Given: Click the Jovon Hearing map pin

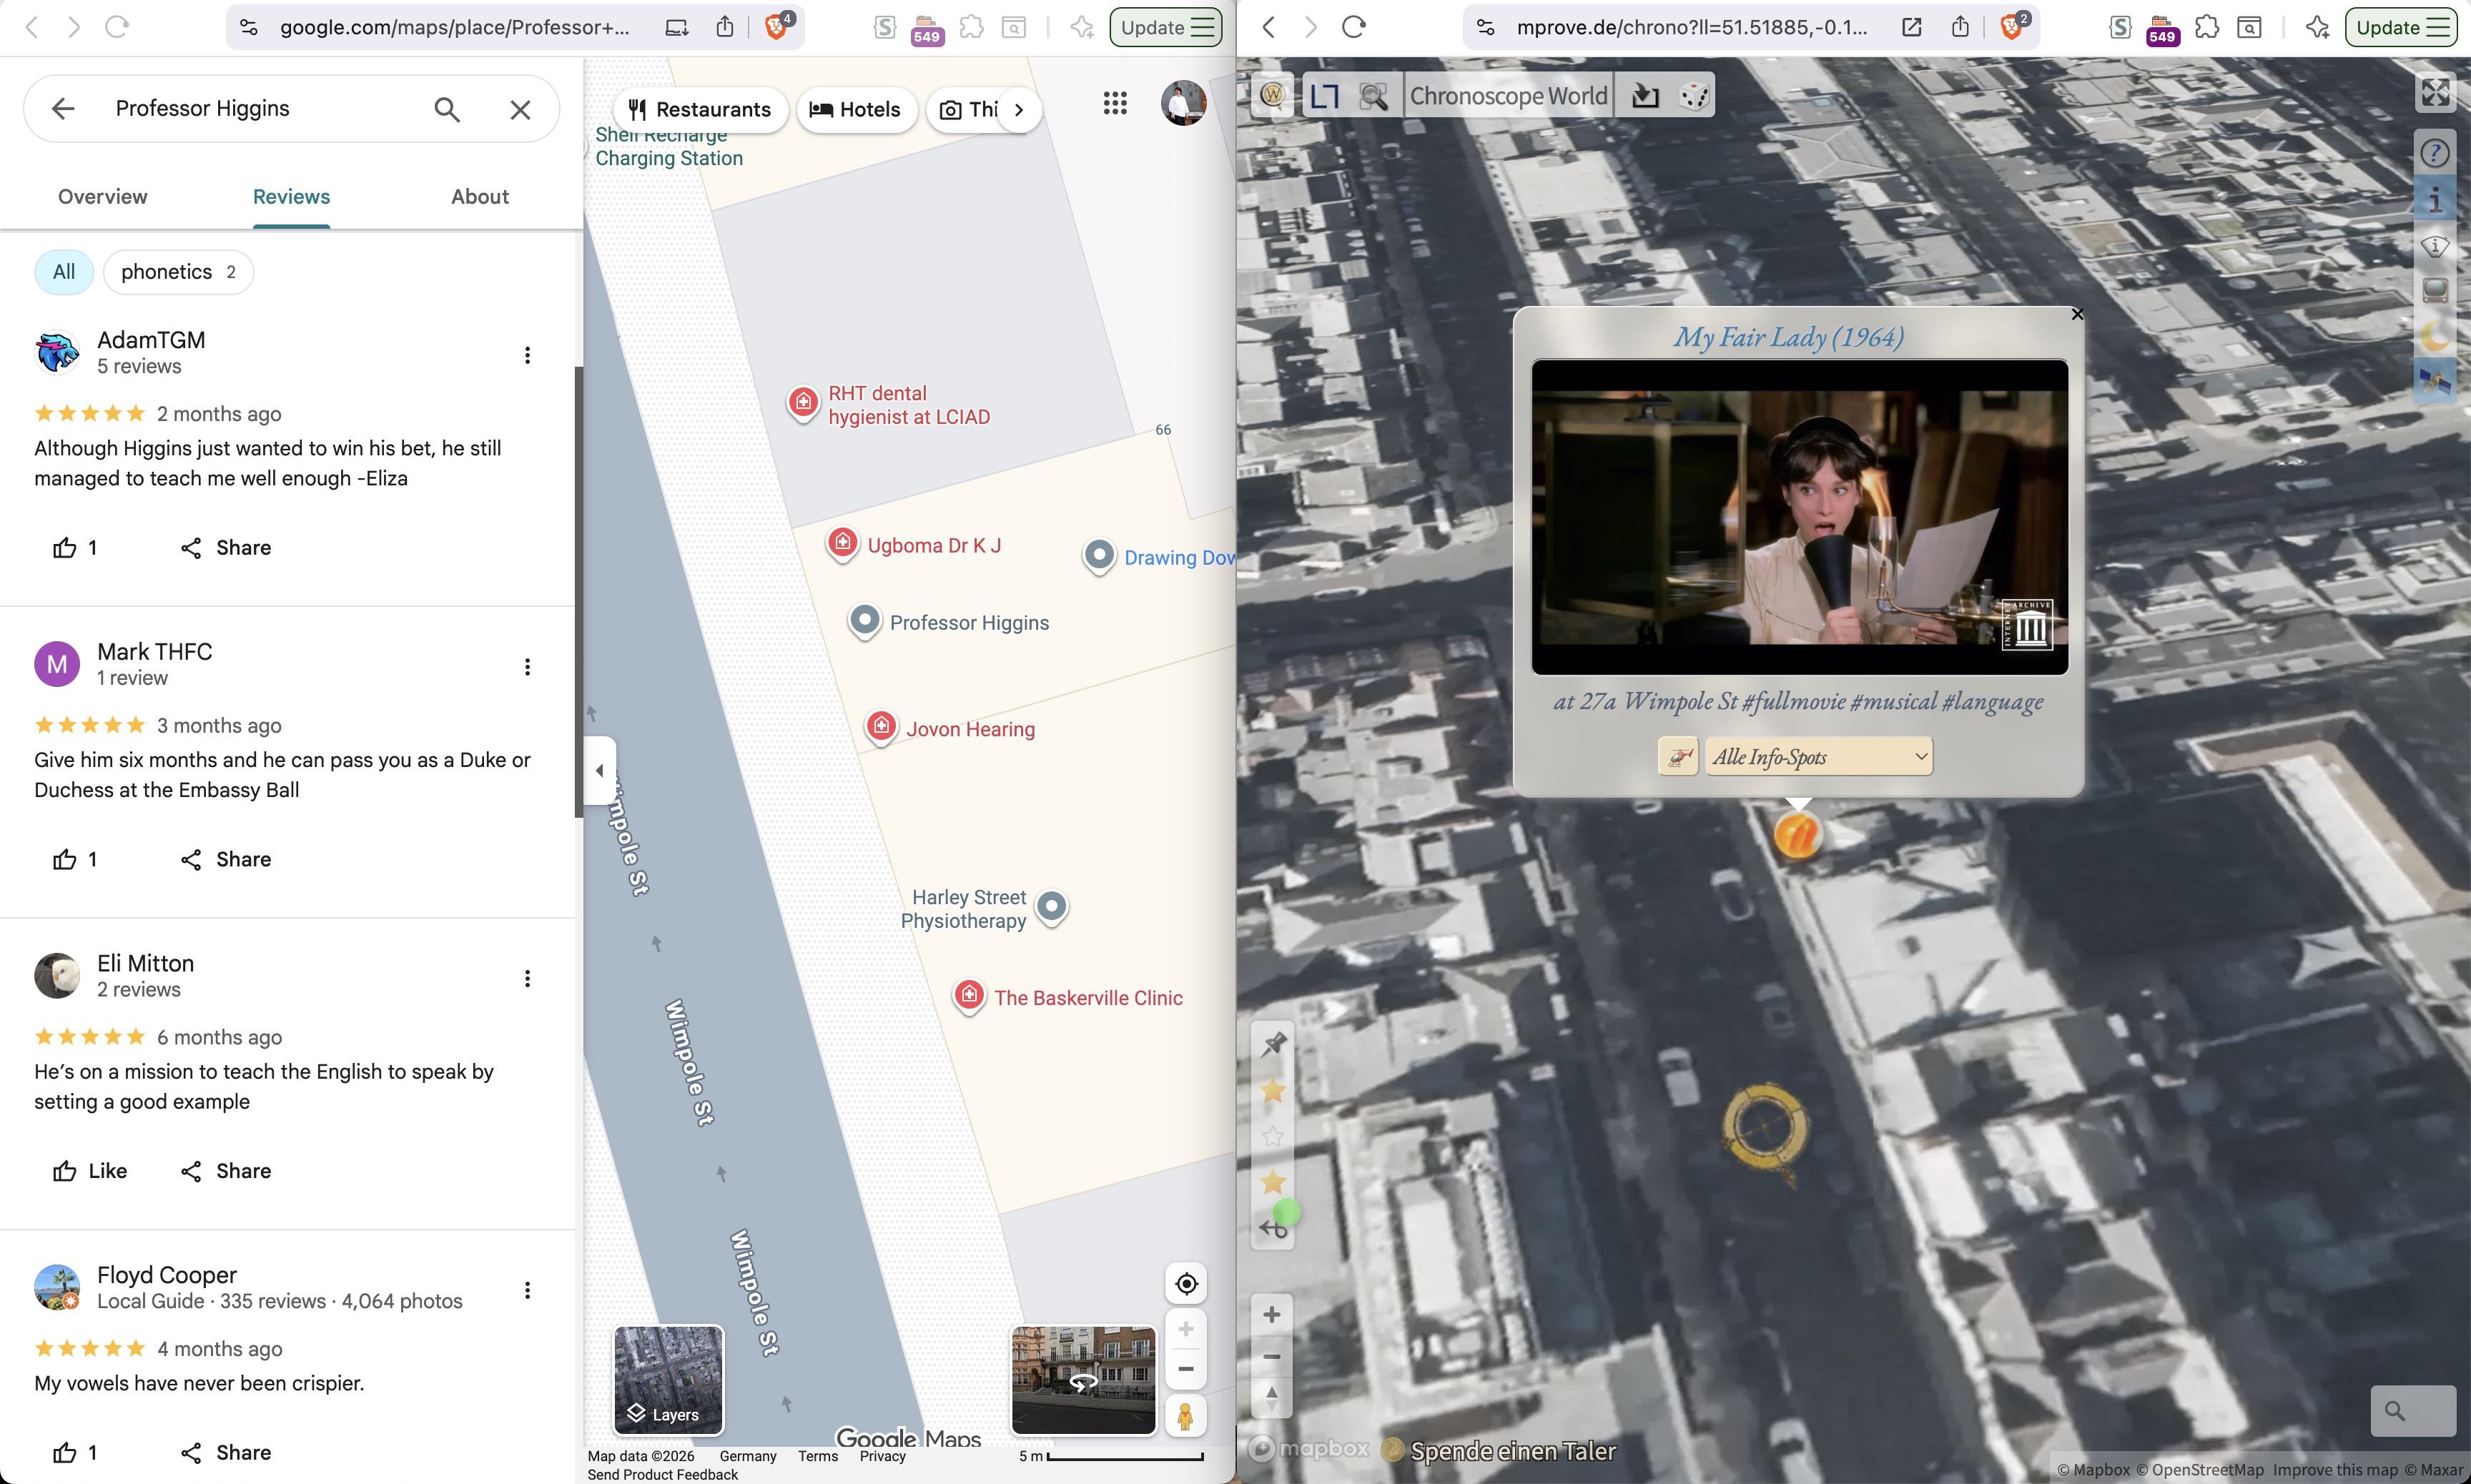Looking at the screenshot, I should [x=880, y=727].
